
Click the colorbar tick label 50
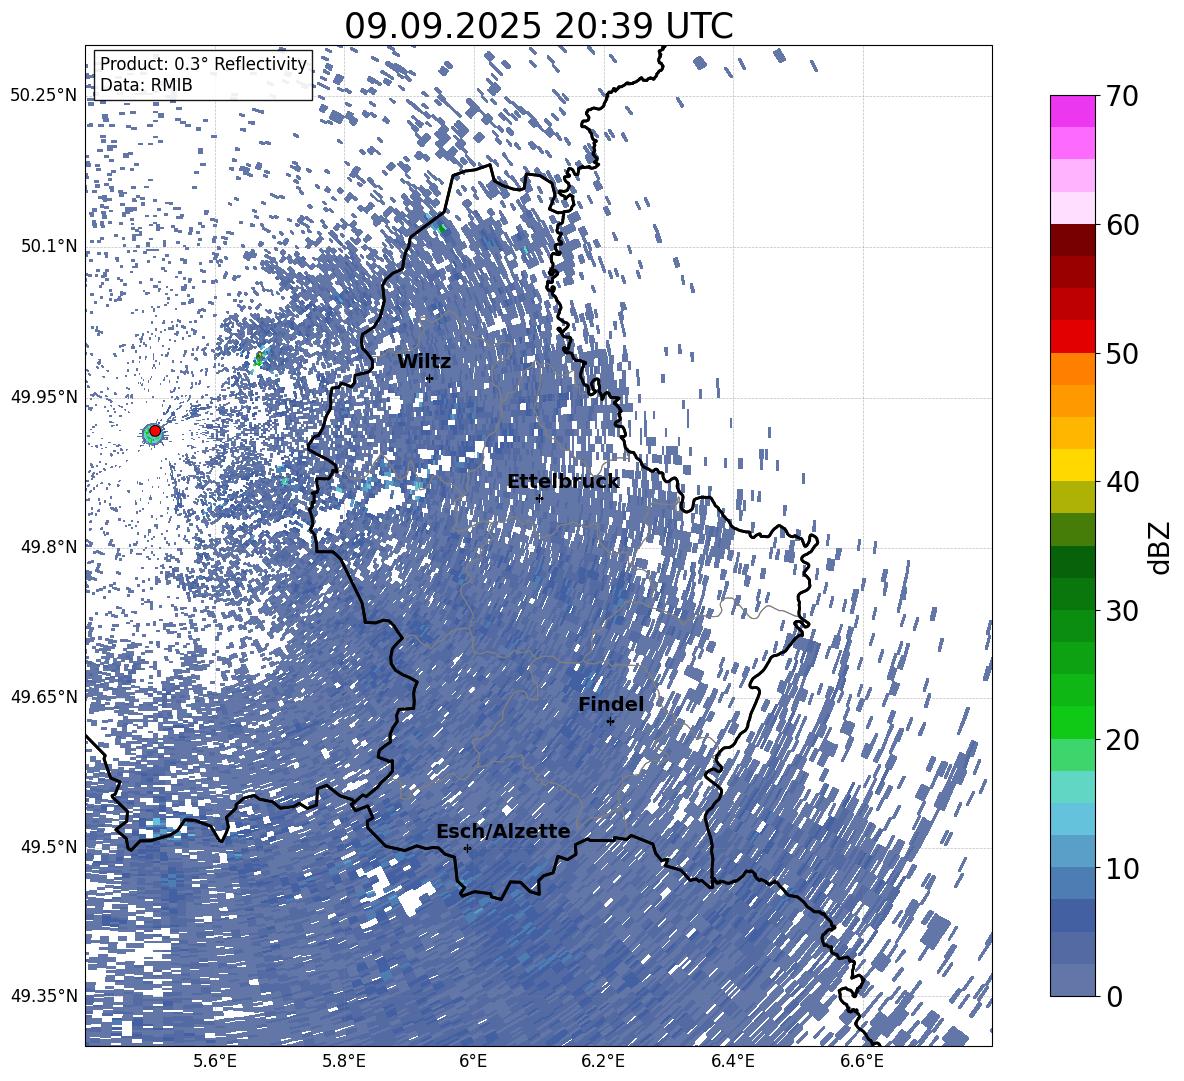coord(1122,353)
